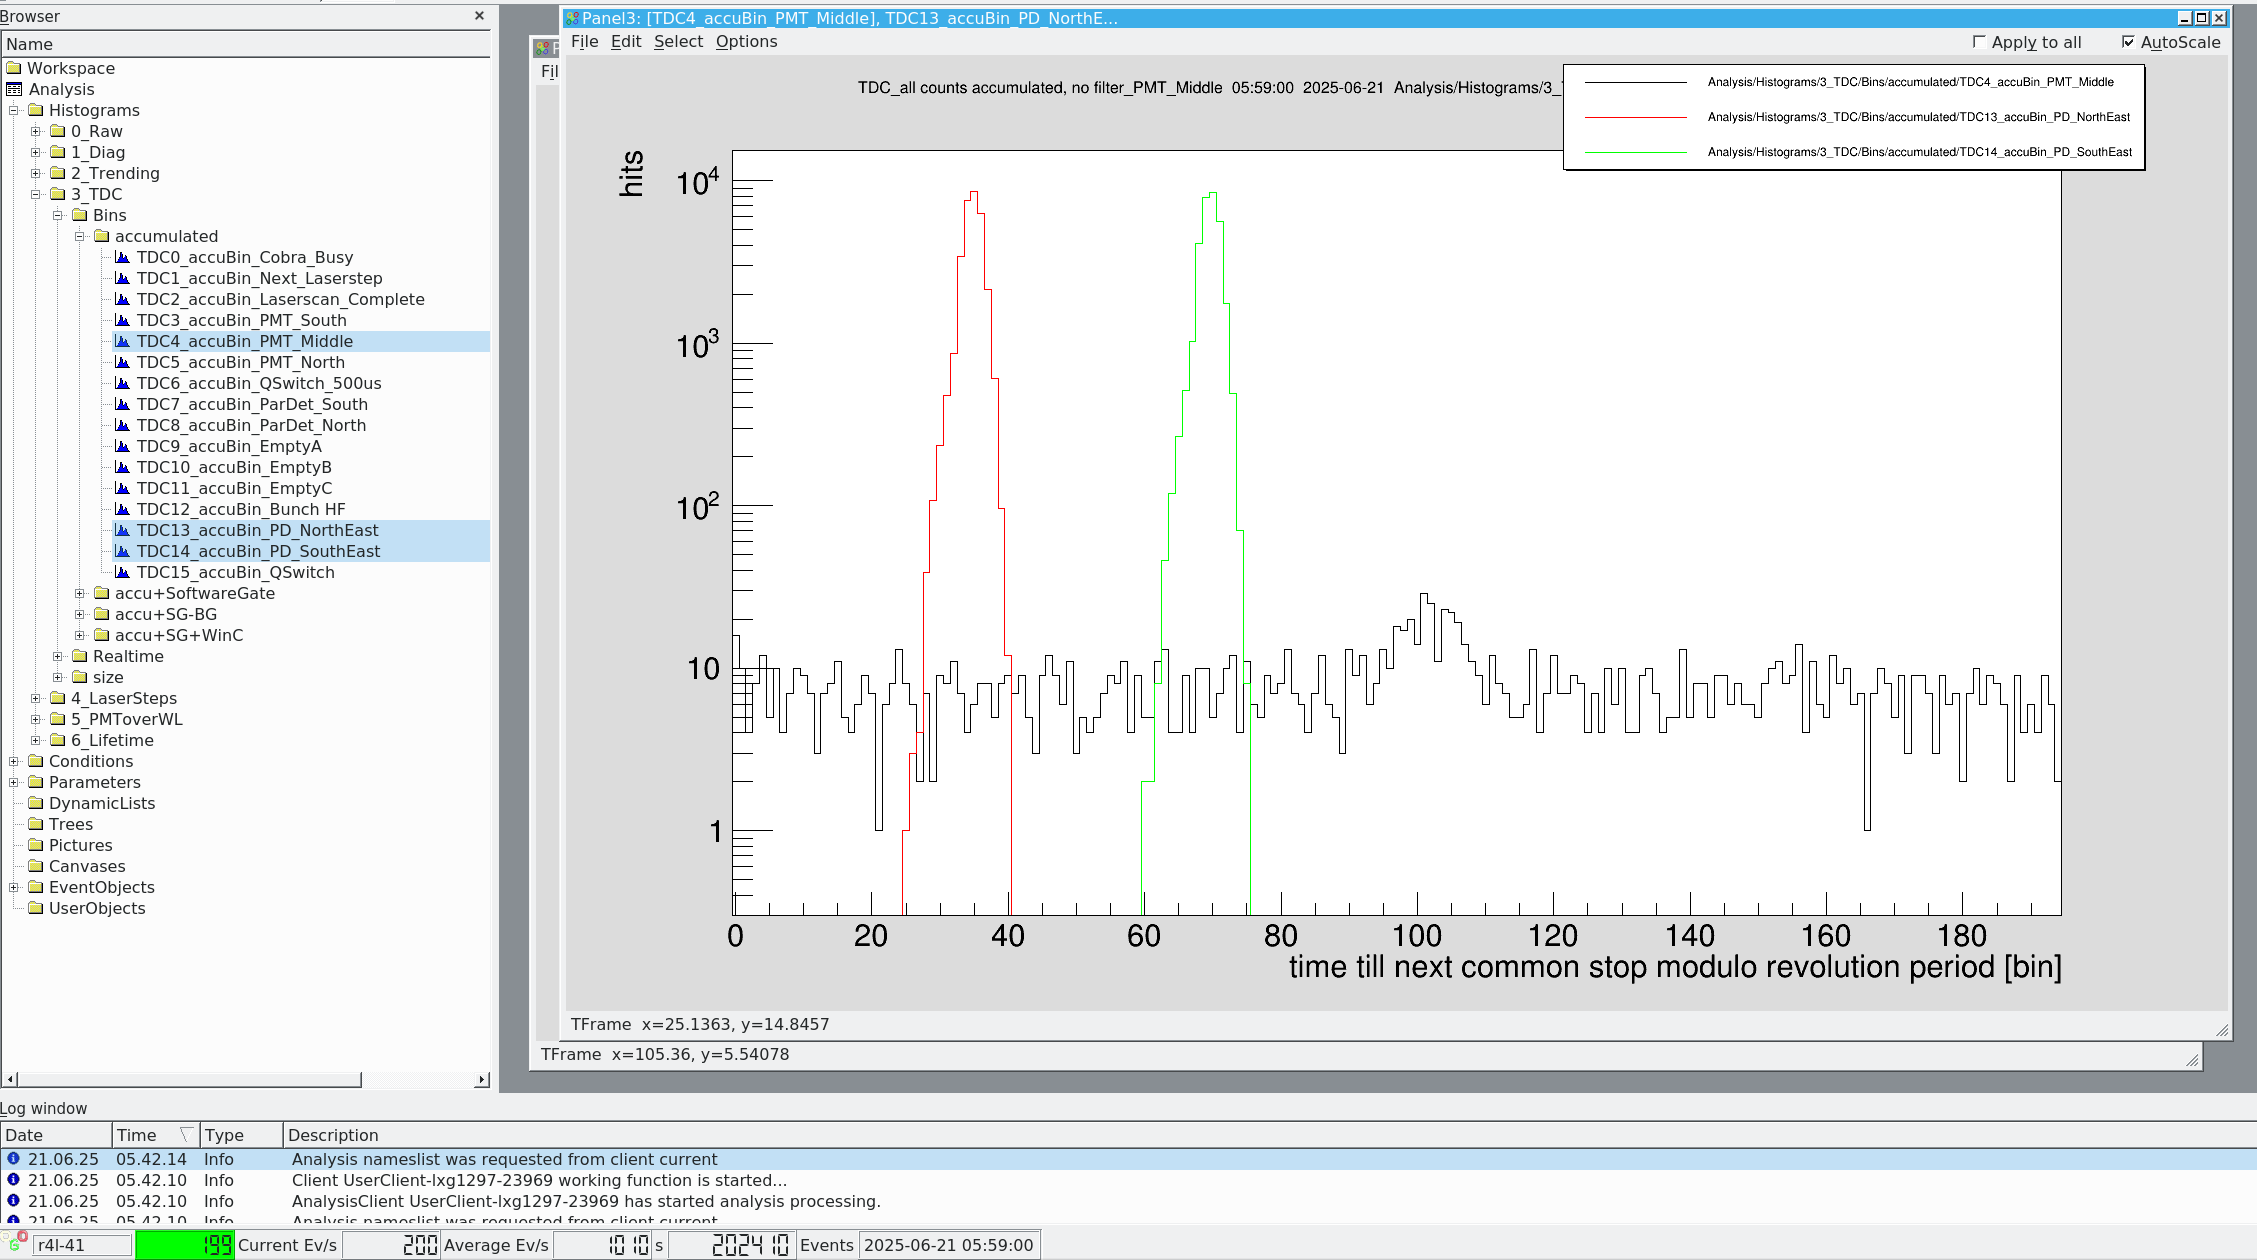The height and width of the screenshot is (1260, 2257).
Task: Click the Panel3 window title icon
Action: (572, 18)
